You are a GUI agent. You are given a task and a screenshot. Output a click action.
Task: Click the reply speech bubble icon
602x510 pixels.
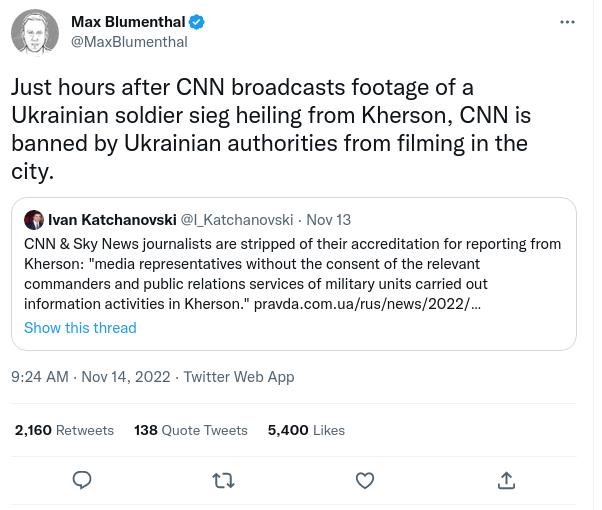point(82,481)
